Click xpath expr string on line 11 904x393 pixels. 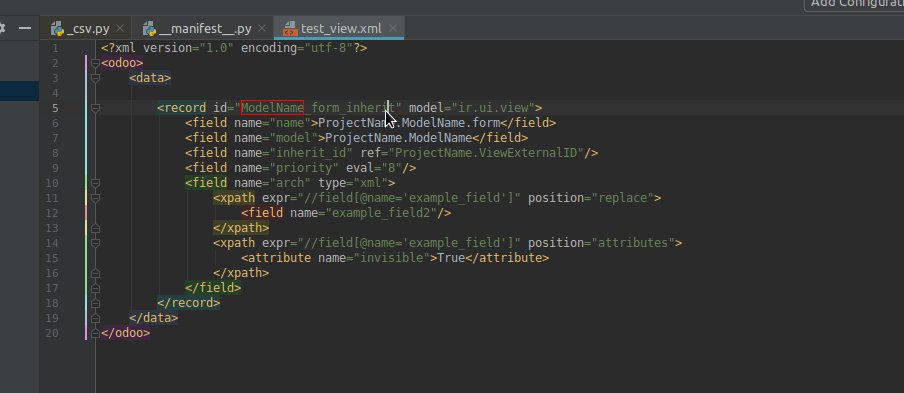point(409,198)
